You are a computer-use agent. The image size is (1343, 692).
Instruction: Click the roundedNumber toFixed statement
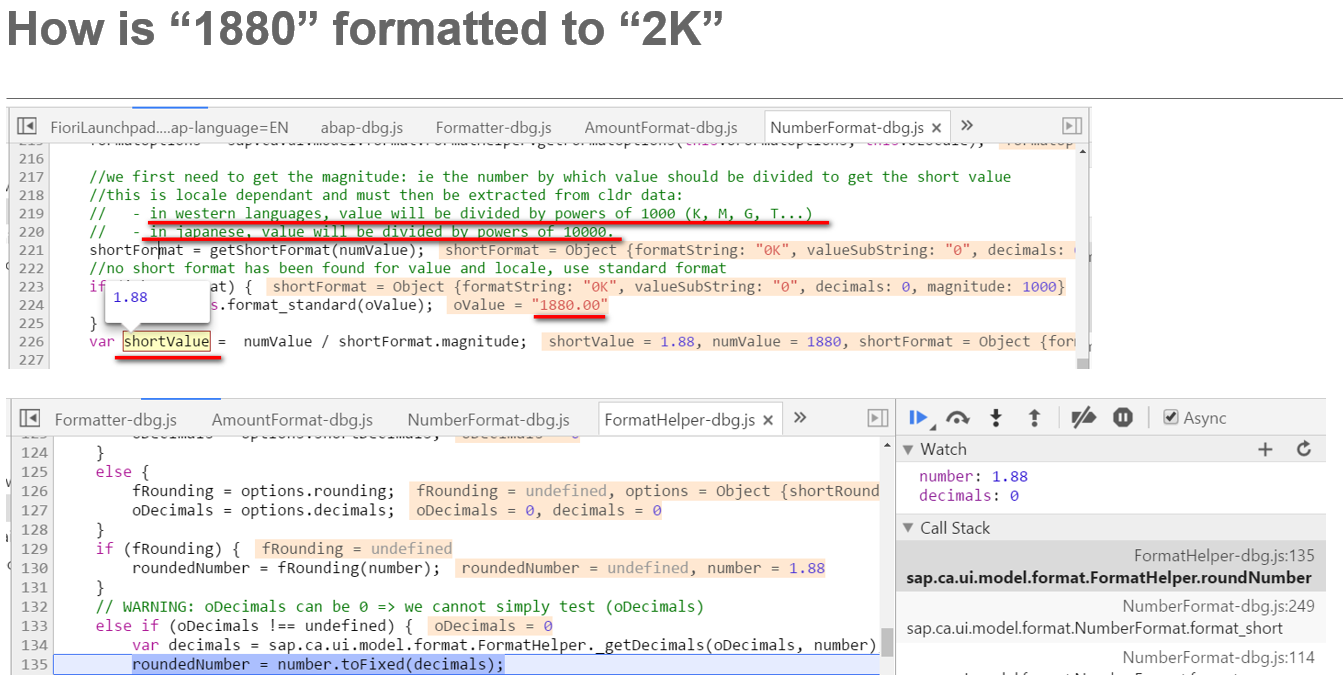pyautogui.click(x=318, y=664)
